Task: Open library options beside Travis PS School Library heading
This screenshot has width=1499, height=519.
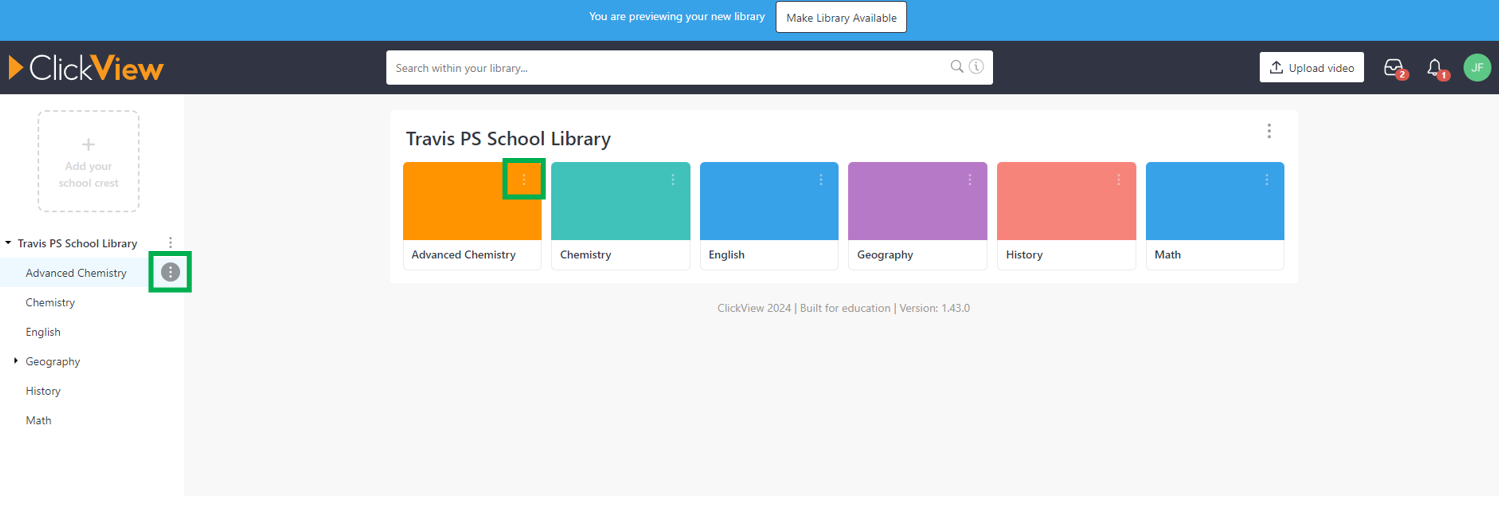Action: [x=1269, y=131]
